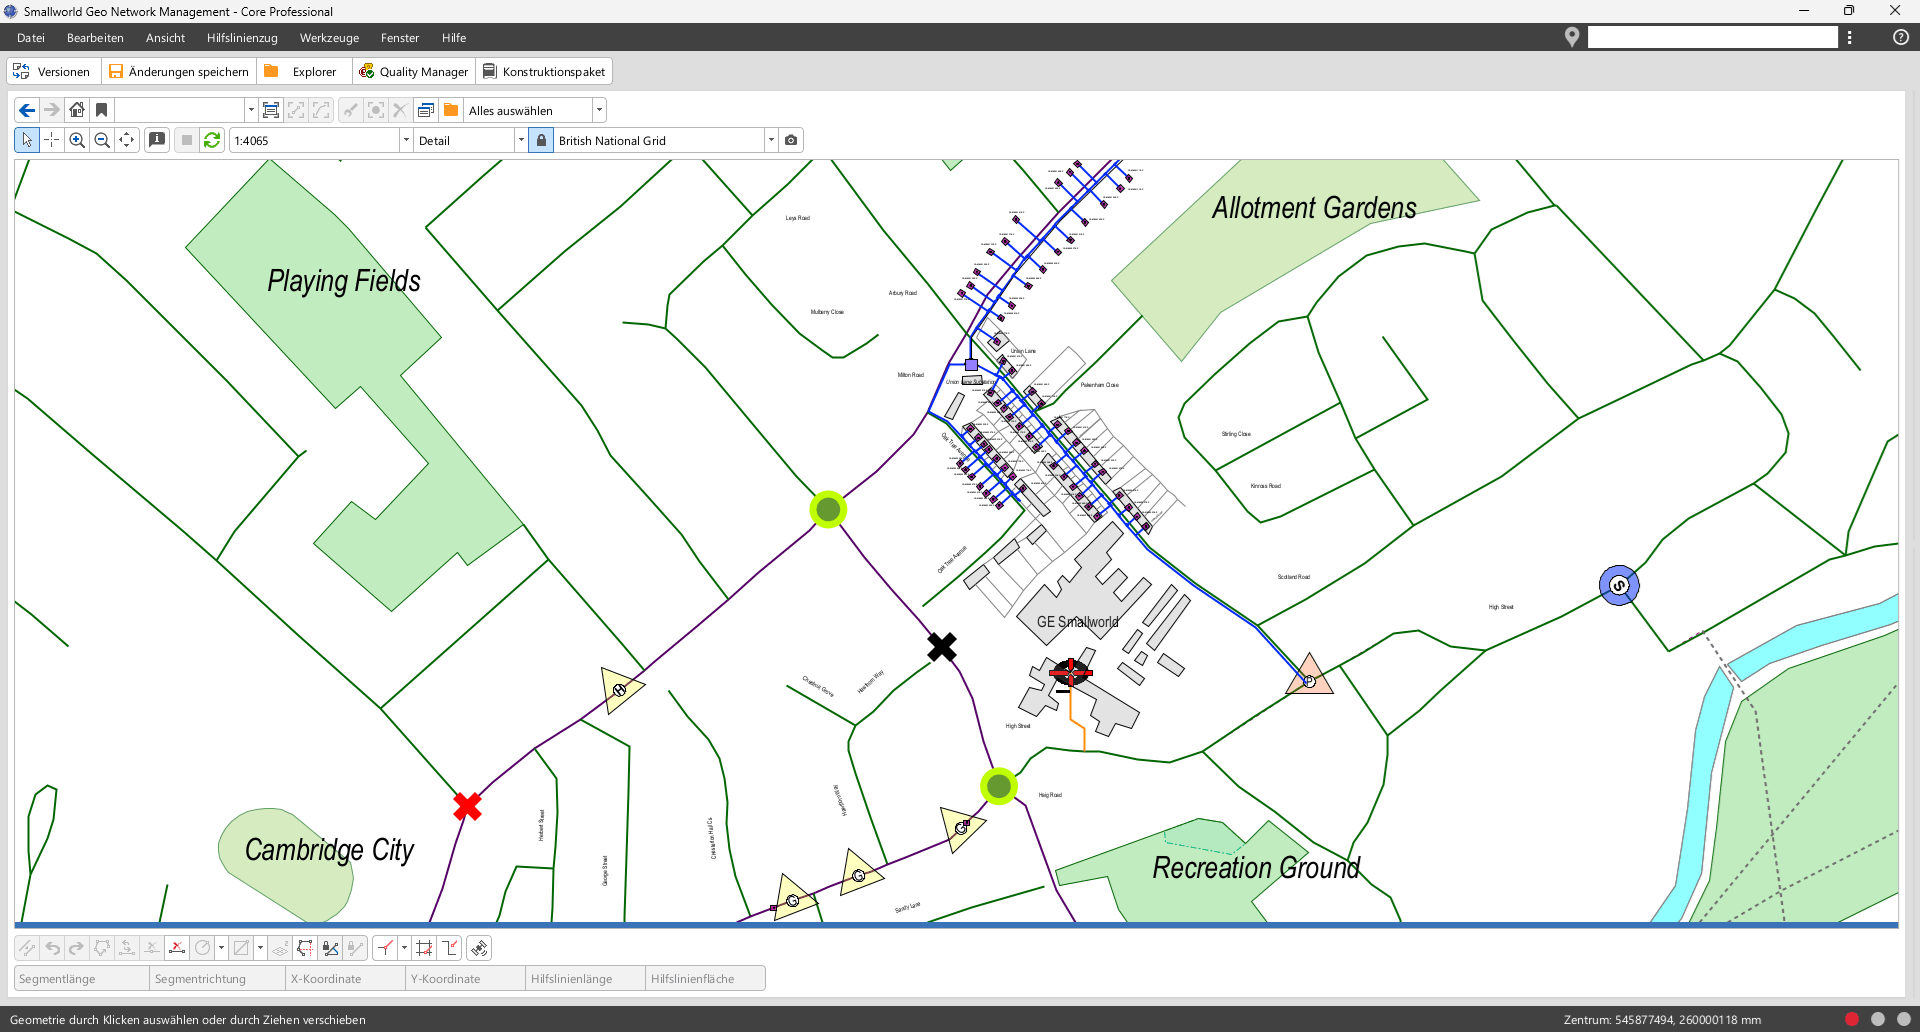Expand the intersection tool dropdown arrow

pos(404,948)
